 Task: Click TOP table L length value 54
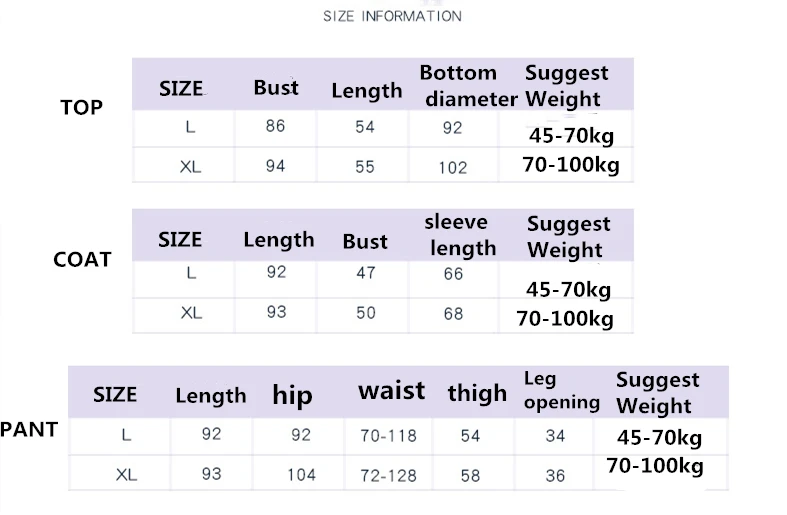365,126
